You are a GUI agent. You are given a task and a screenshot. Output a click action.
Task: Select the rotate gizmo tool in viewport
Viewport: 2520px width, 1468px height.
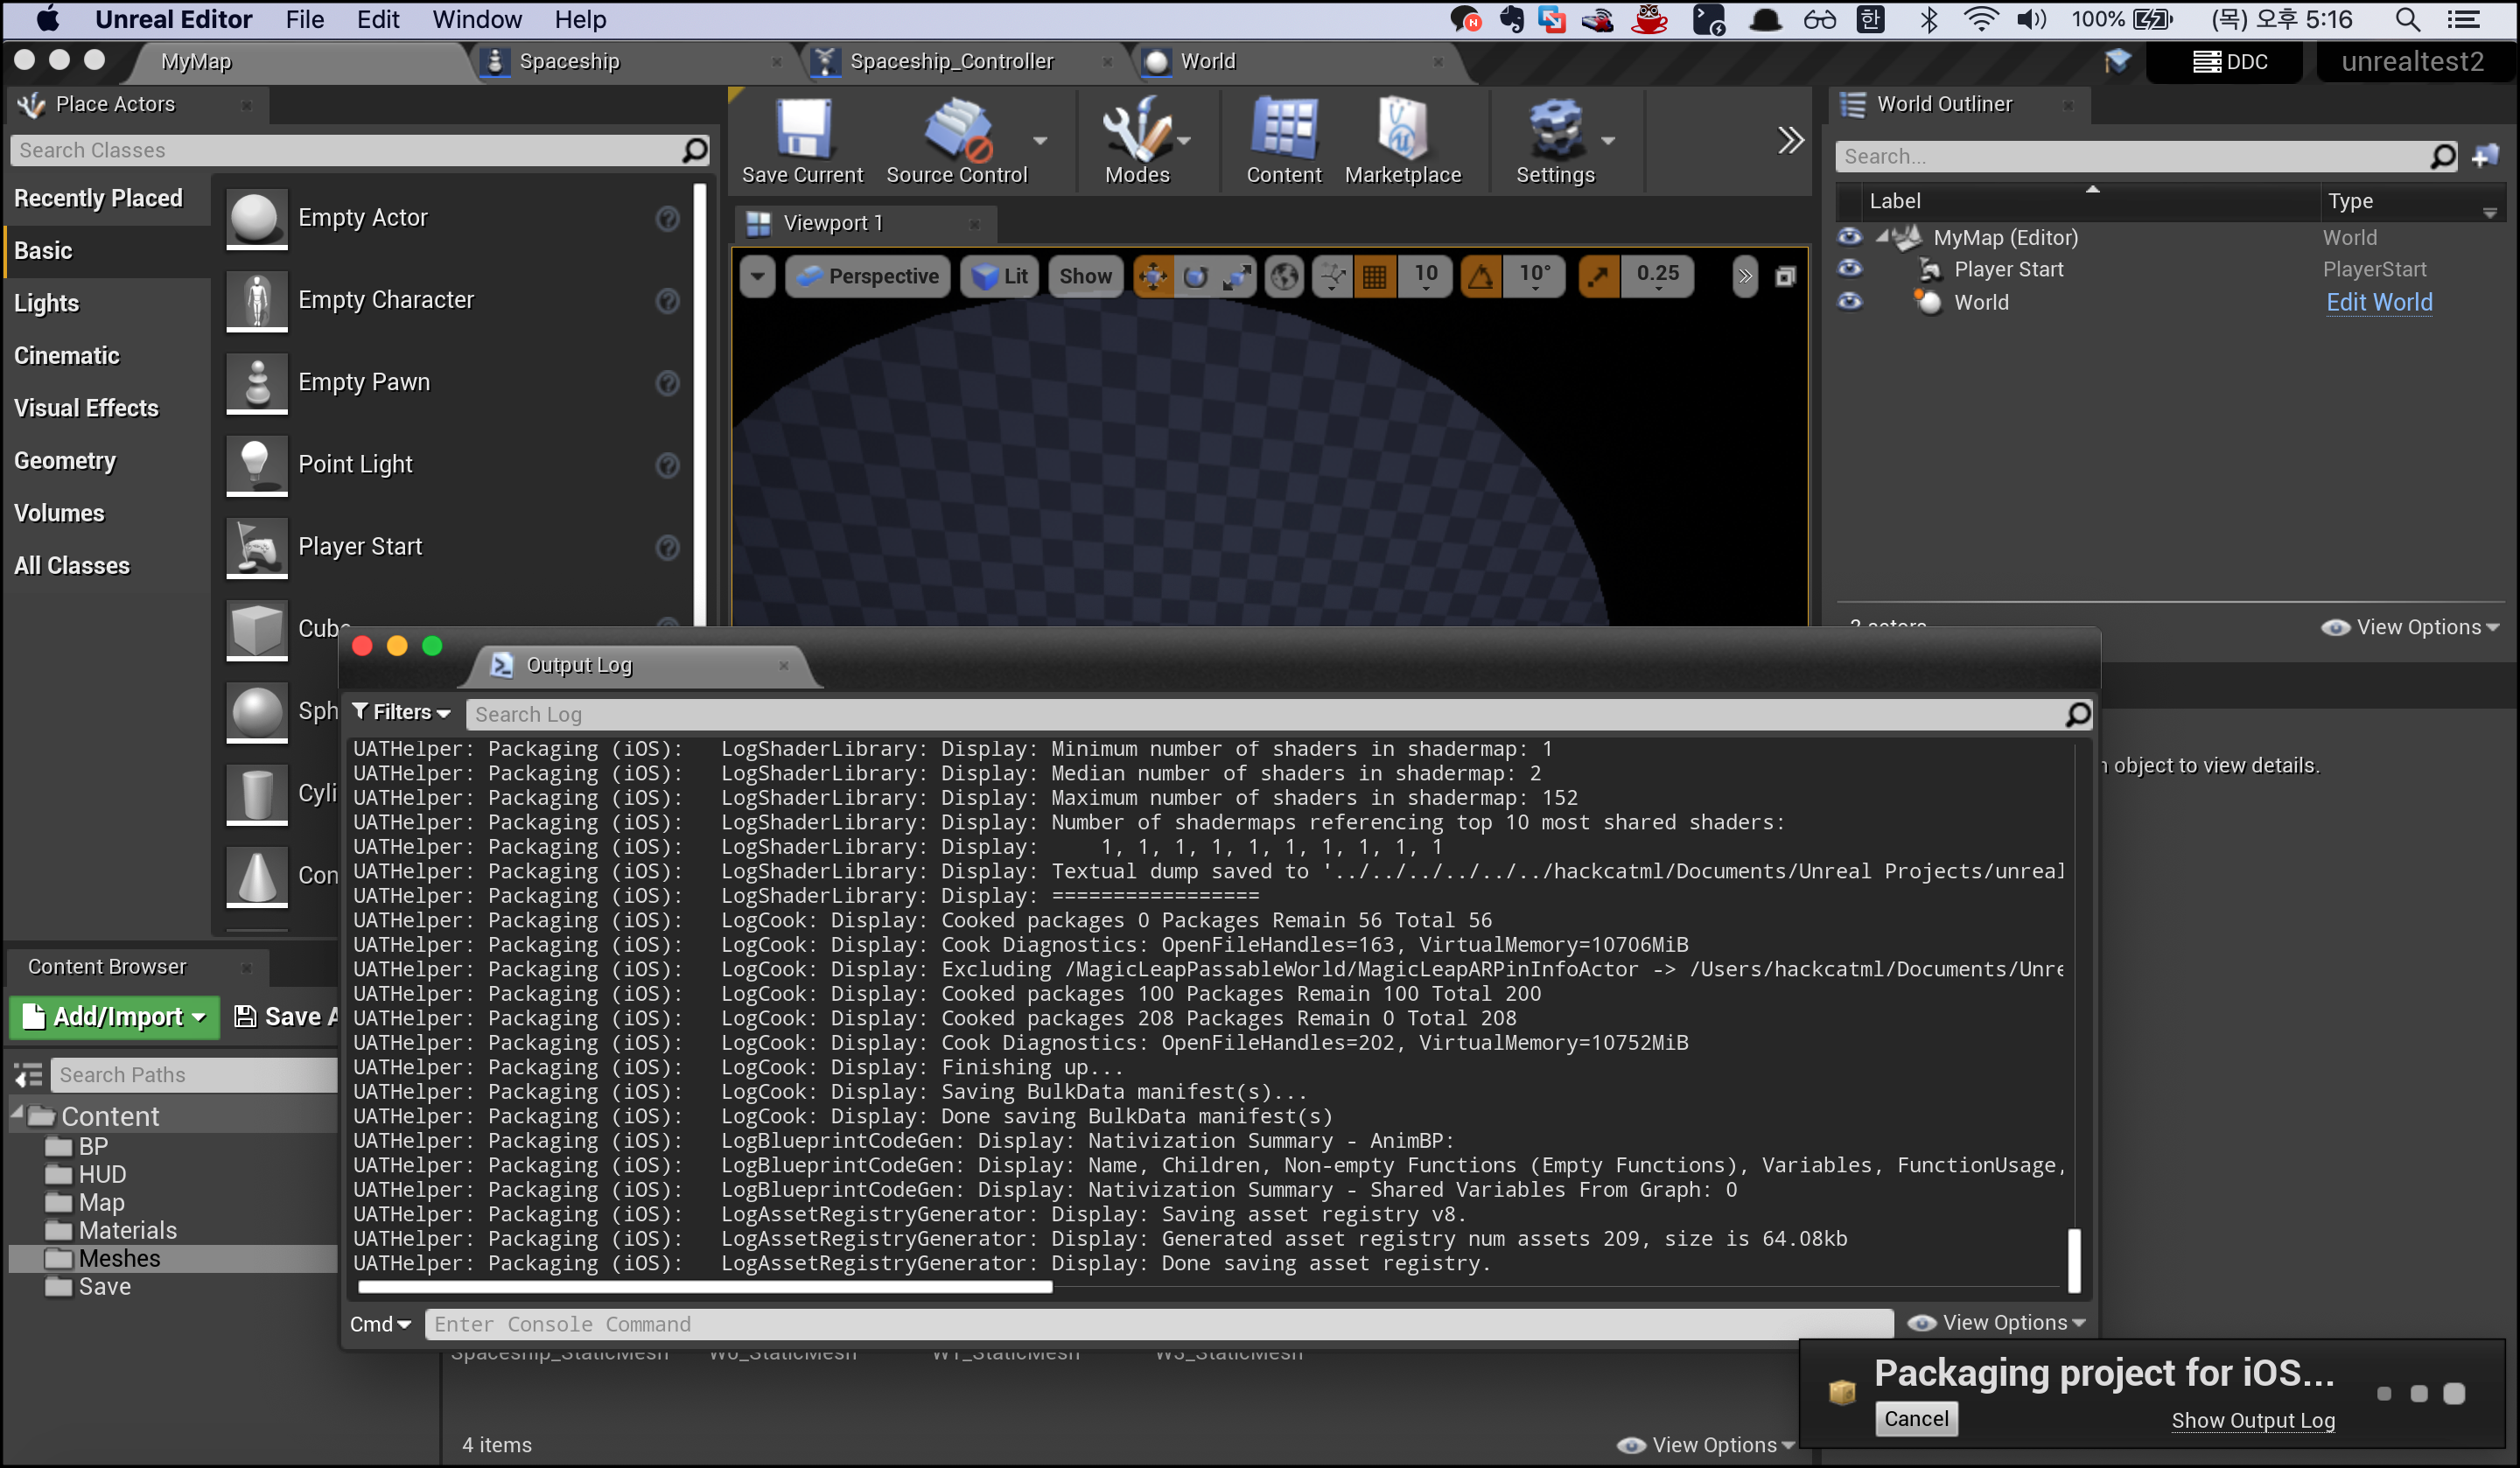click(1195, 277)
